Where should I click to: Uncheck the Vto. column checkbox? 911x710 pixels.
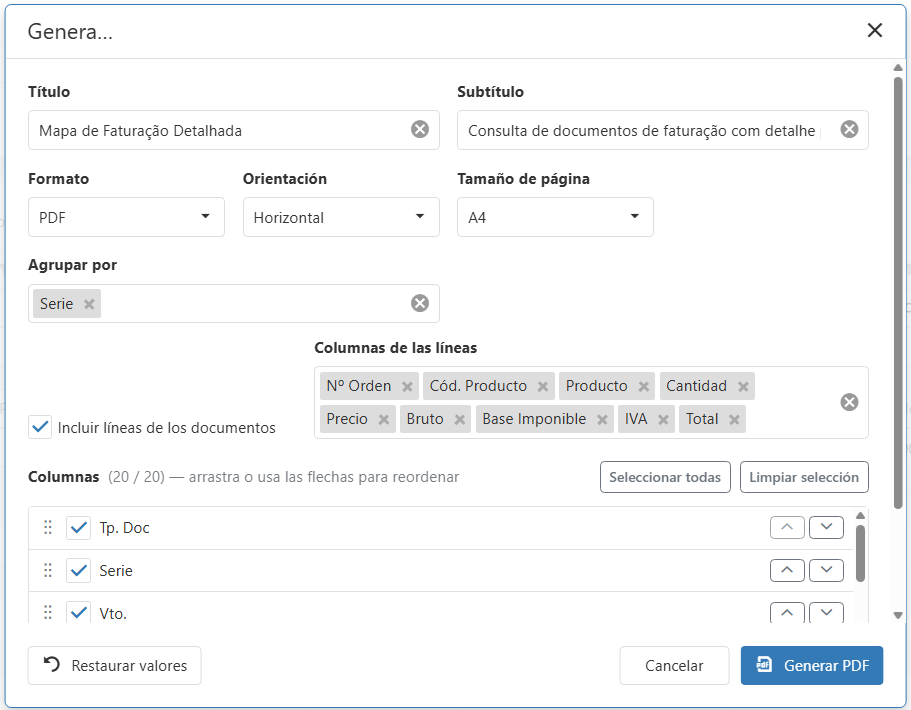click(x=78, y=612)
